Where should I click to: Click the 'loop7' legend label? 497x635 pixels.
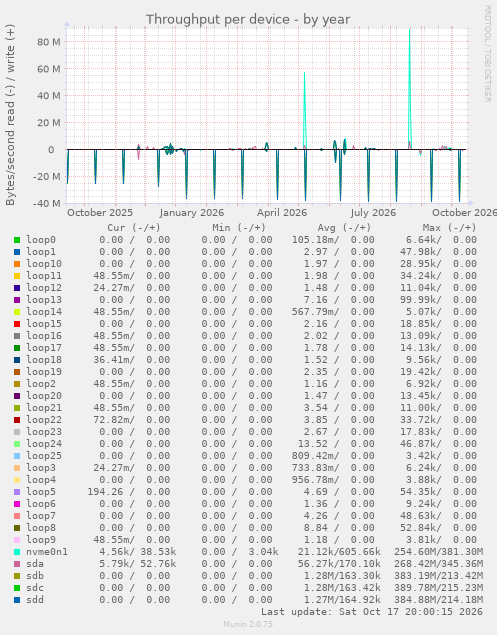coord(41,516)
